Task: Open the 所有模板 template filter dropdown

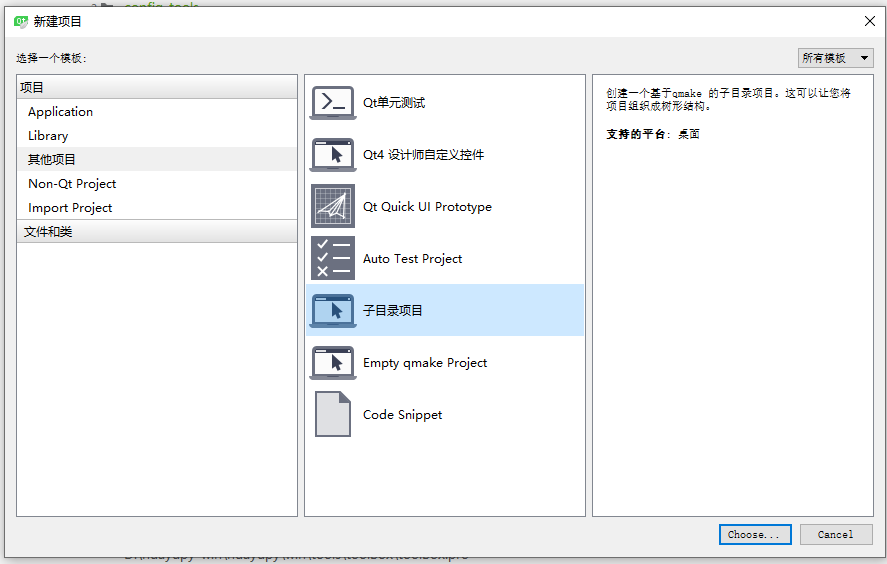Action: pos(836,58)
